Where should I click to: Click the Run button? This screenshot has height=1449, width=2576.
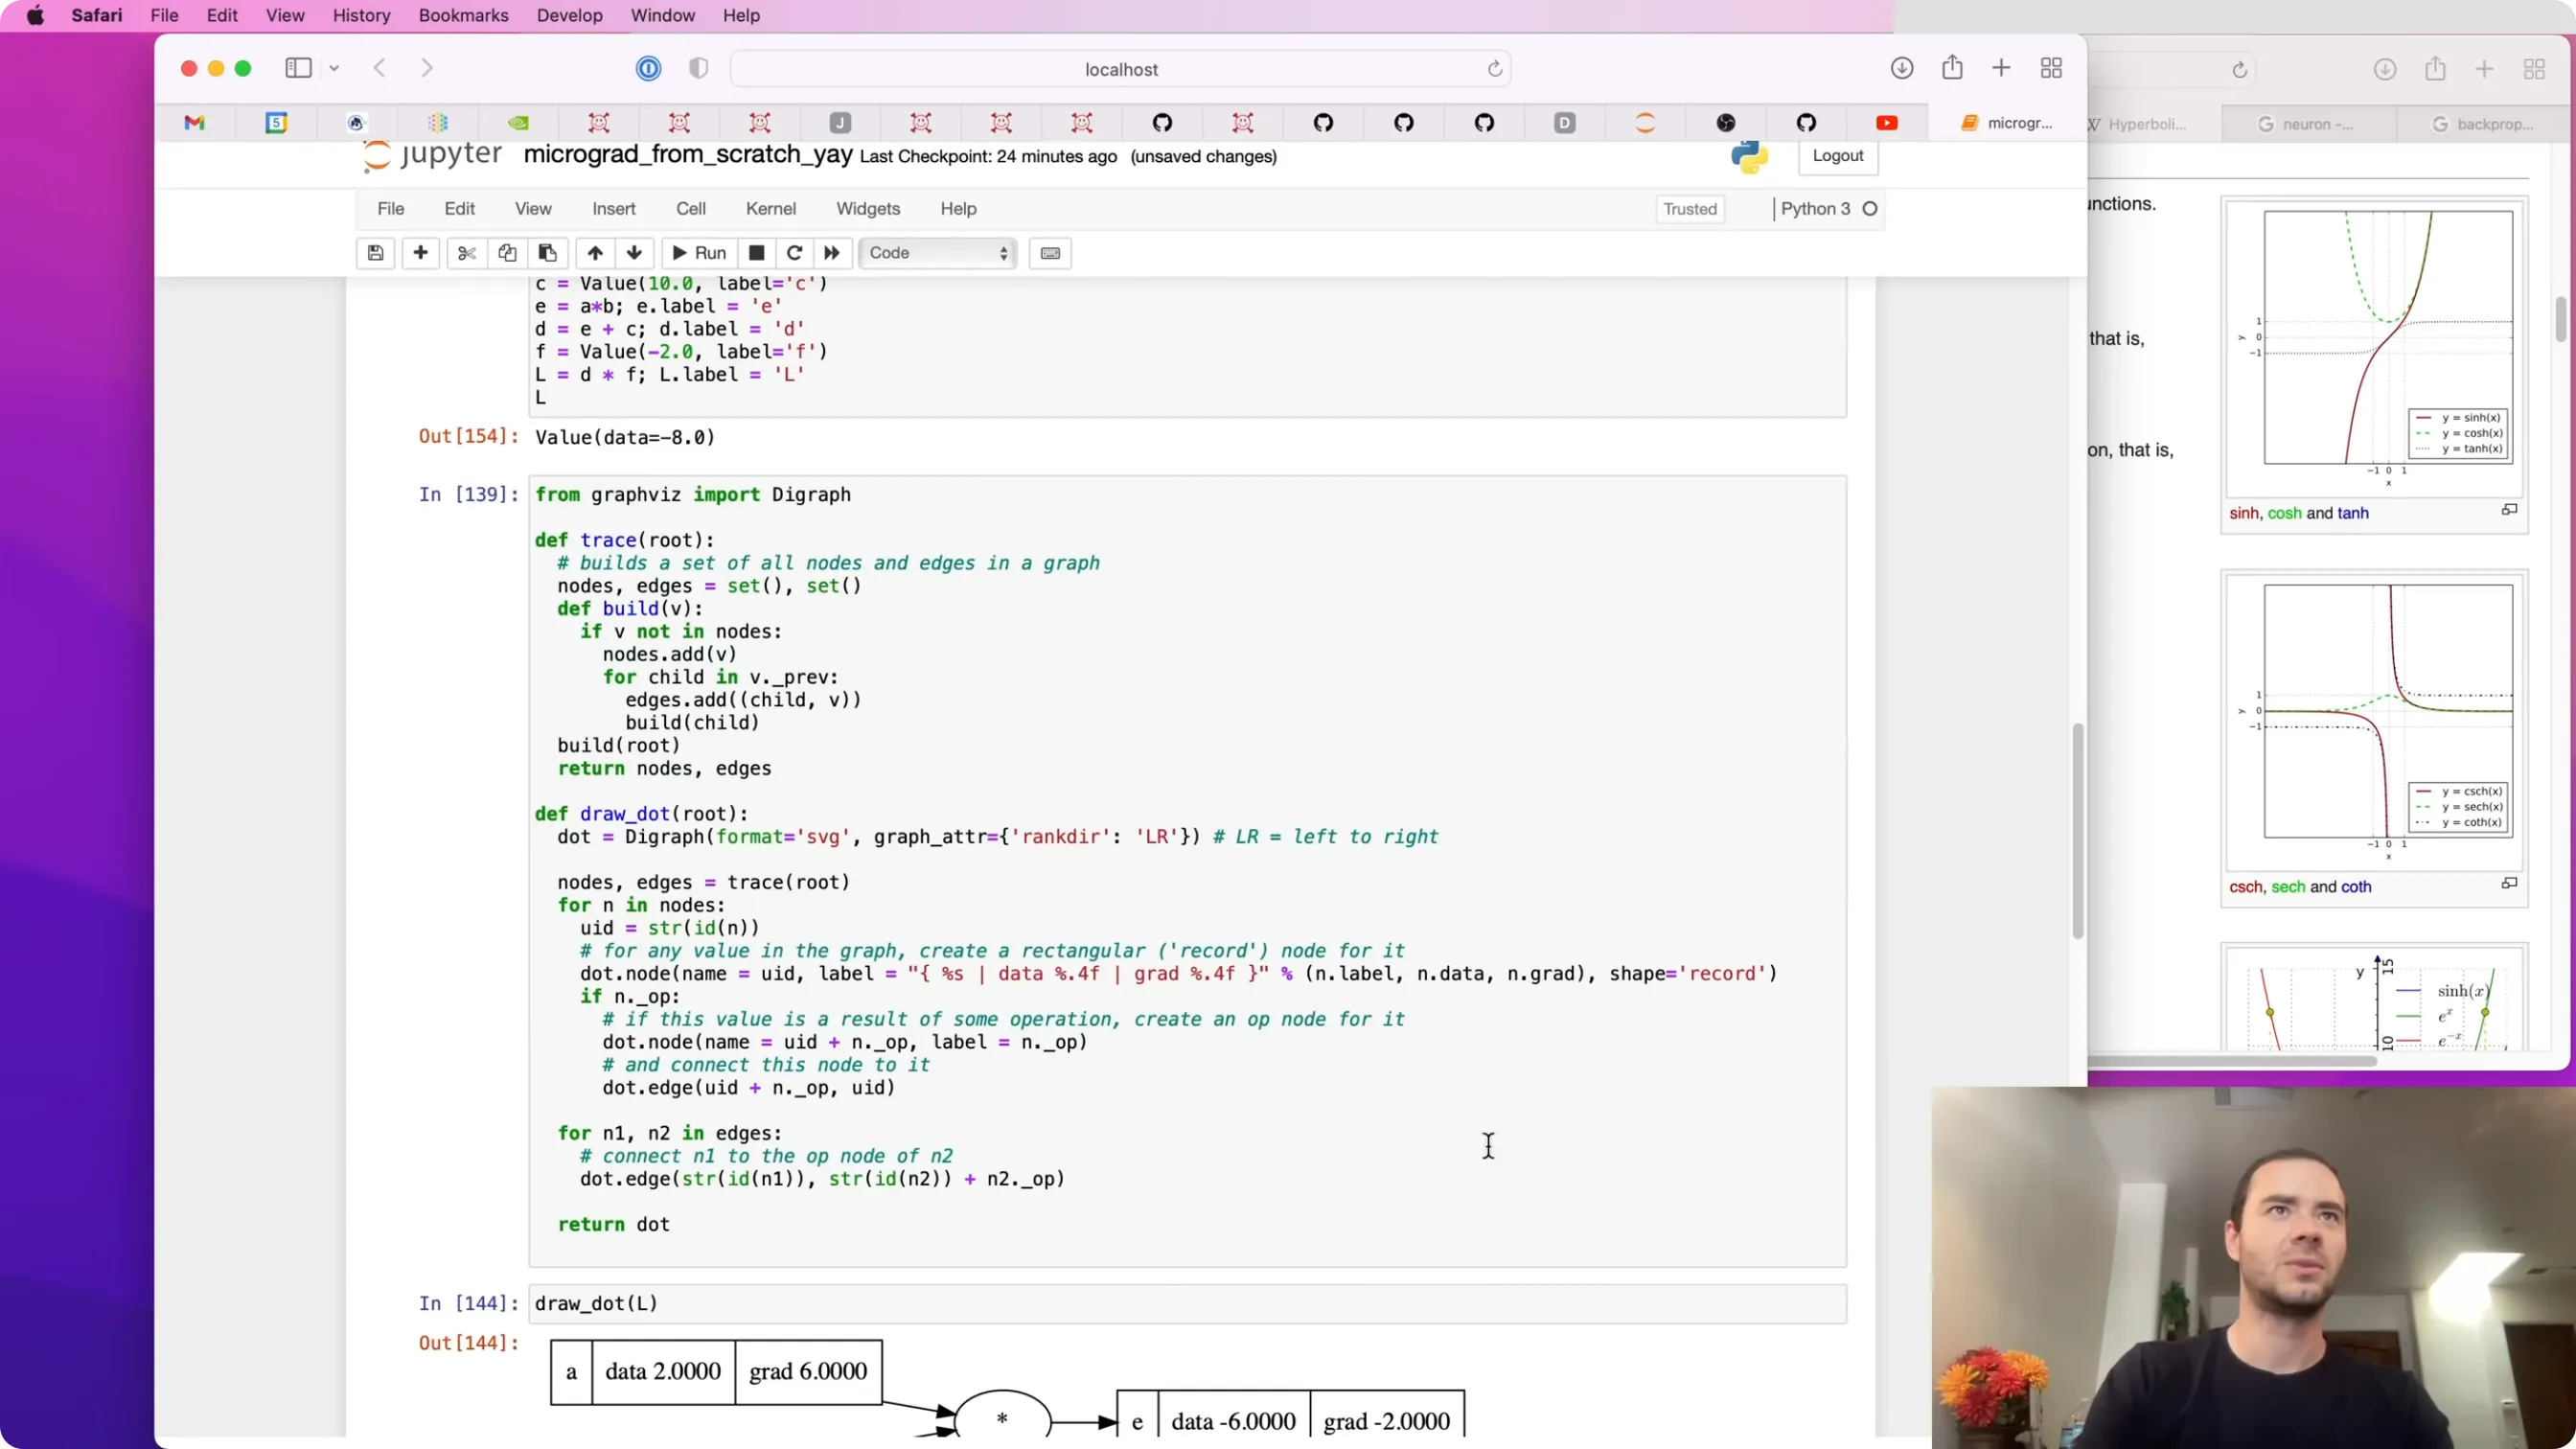699,253
